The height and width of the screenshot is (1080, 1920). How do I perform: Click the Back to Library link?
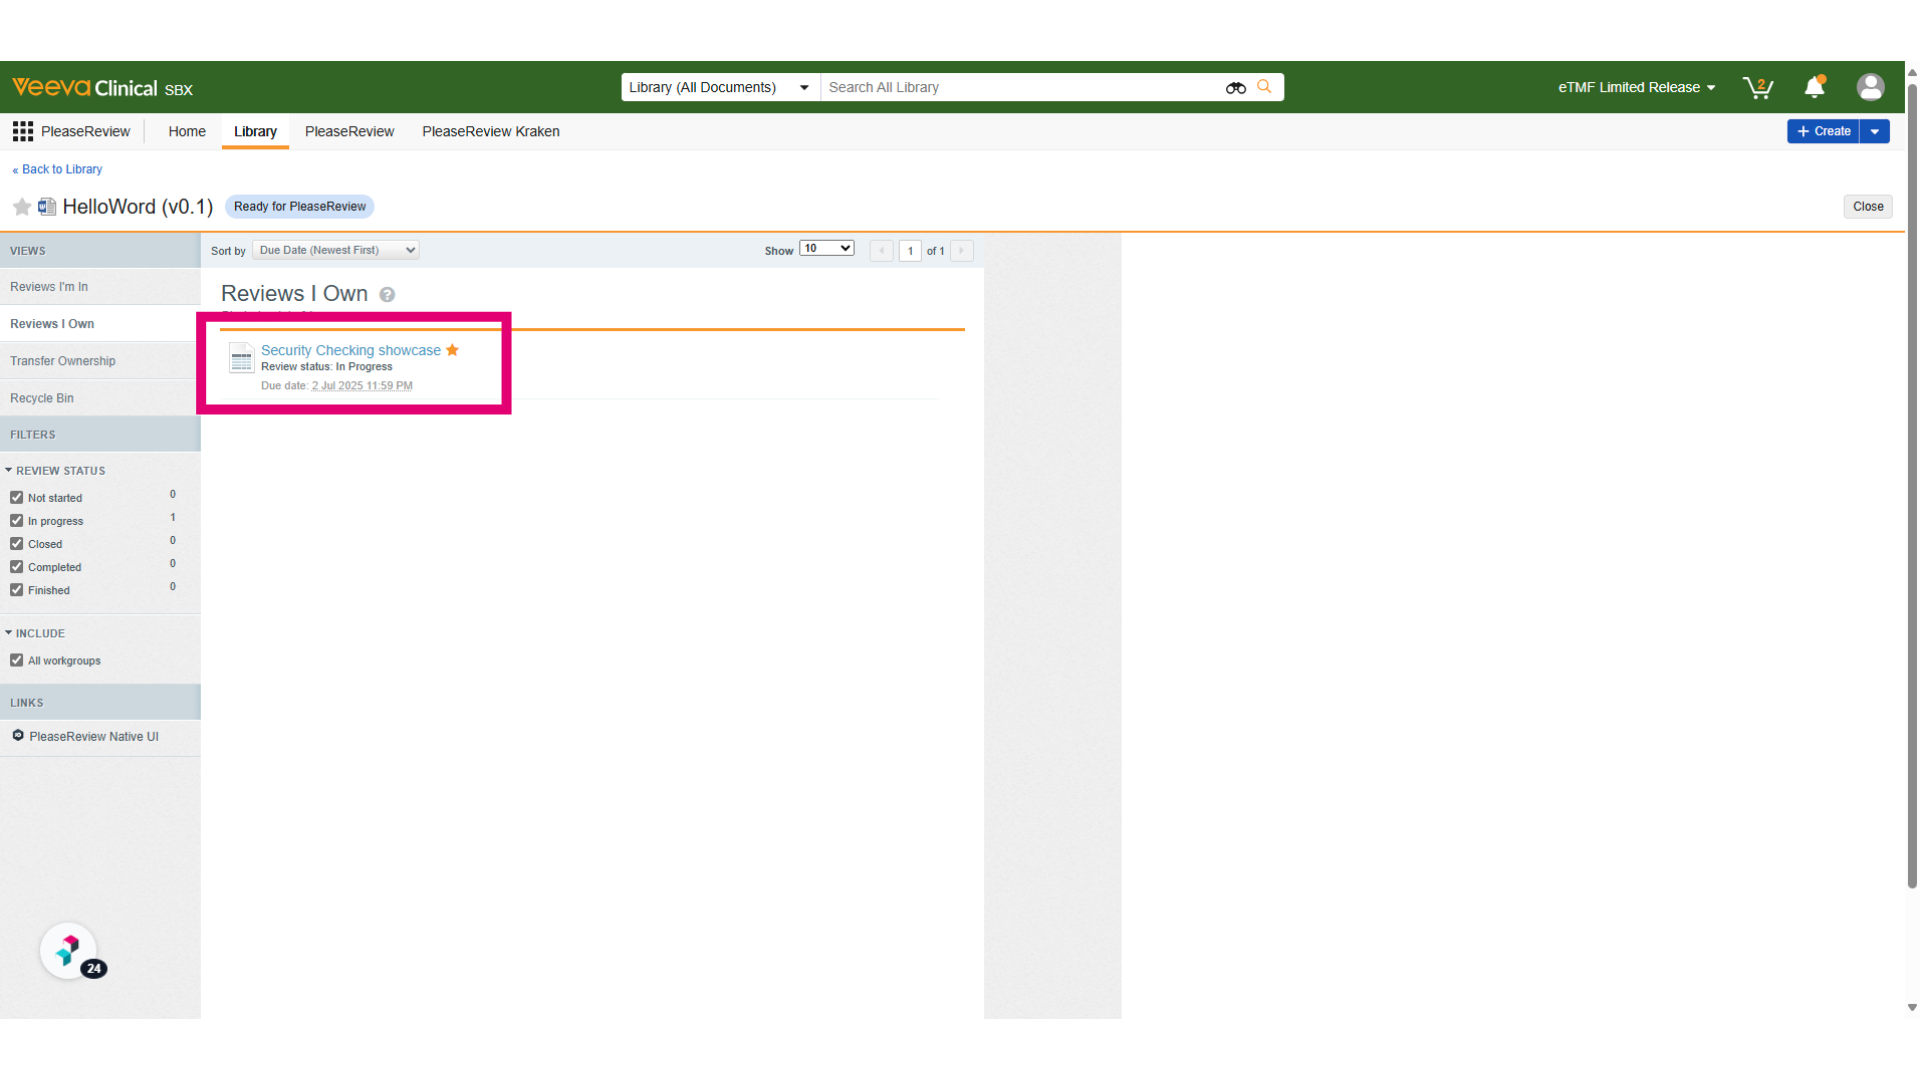[57, 169]
